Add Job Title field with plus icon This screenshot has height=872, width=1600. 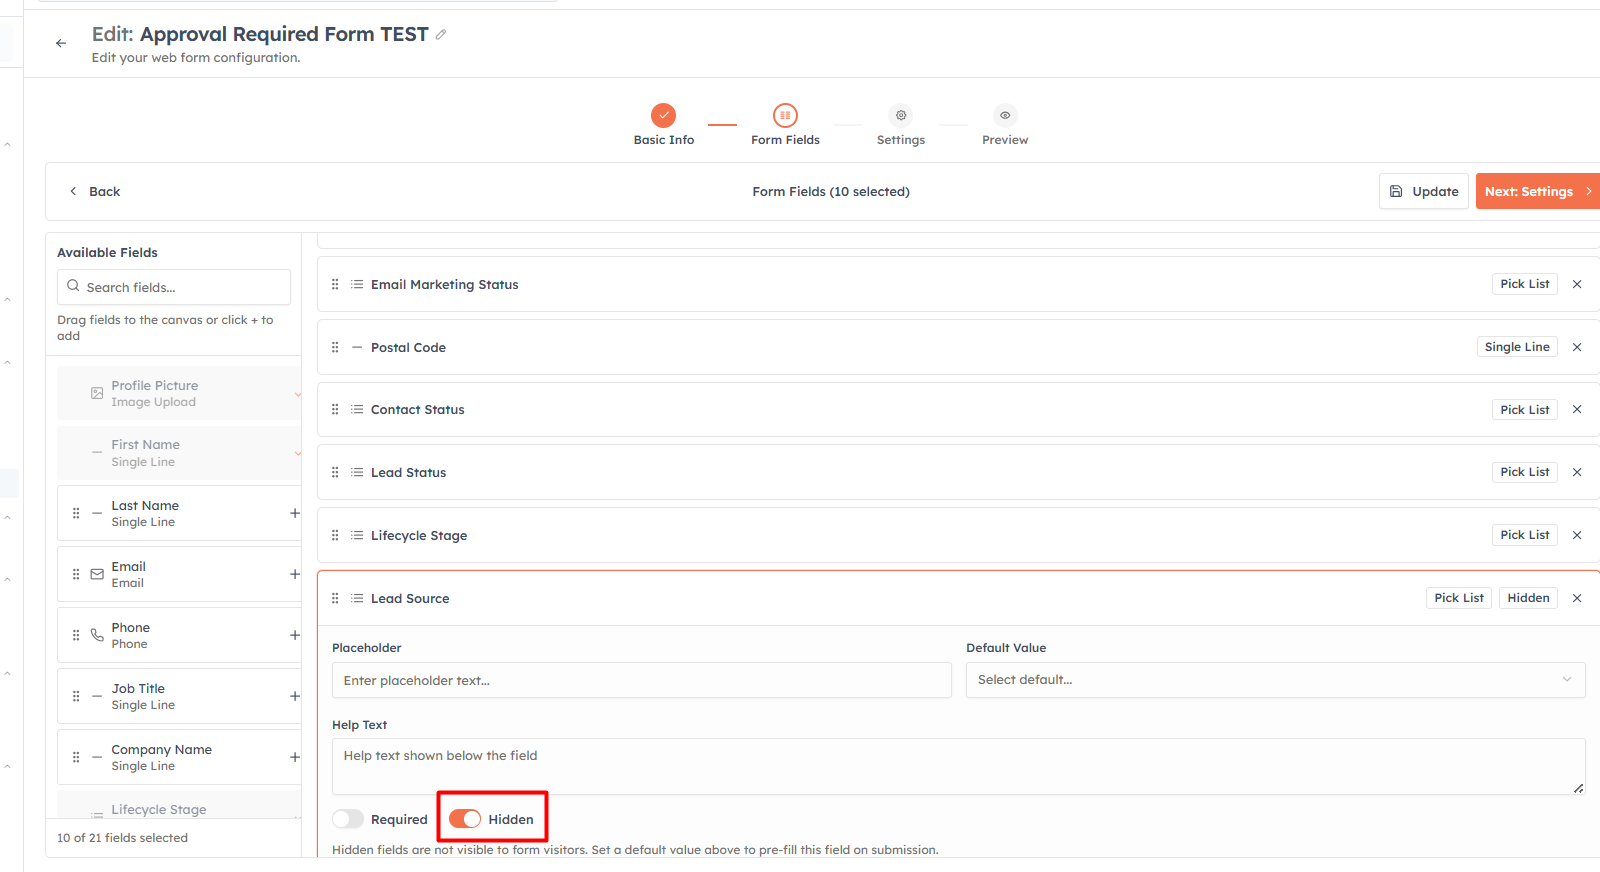[x=295, y=696]
